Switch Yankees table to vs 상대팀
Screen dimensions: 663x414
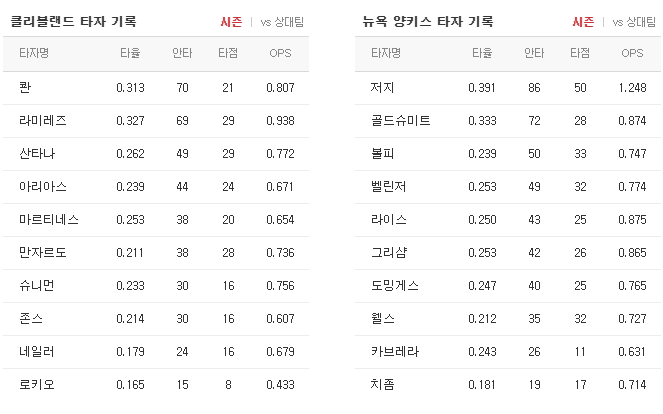point(634,22)
